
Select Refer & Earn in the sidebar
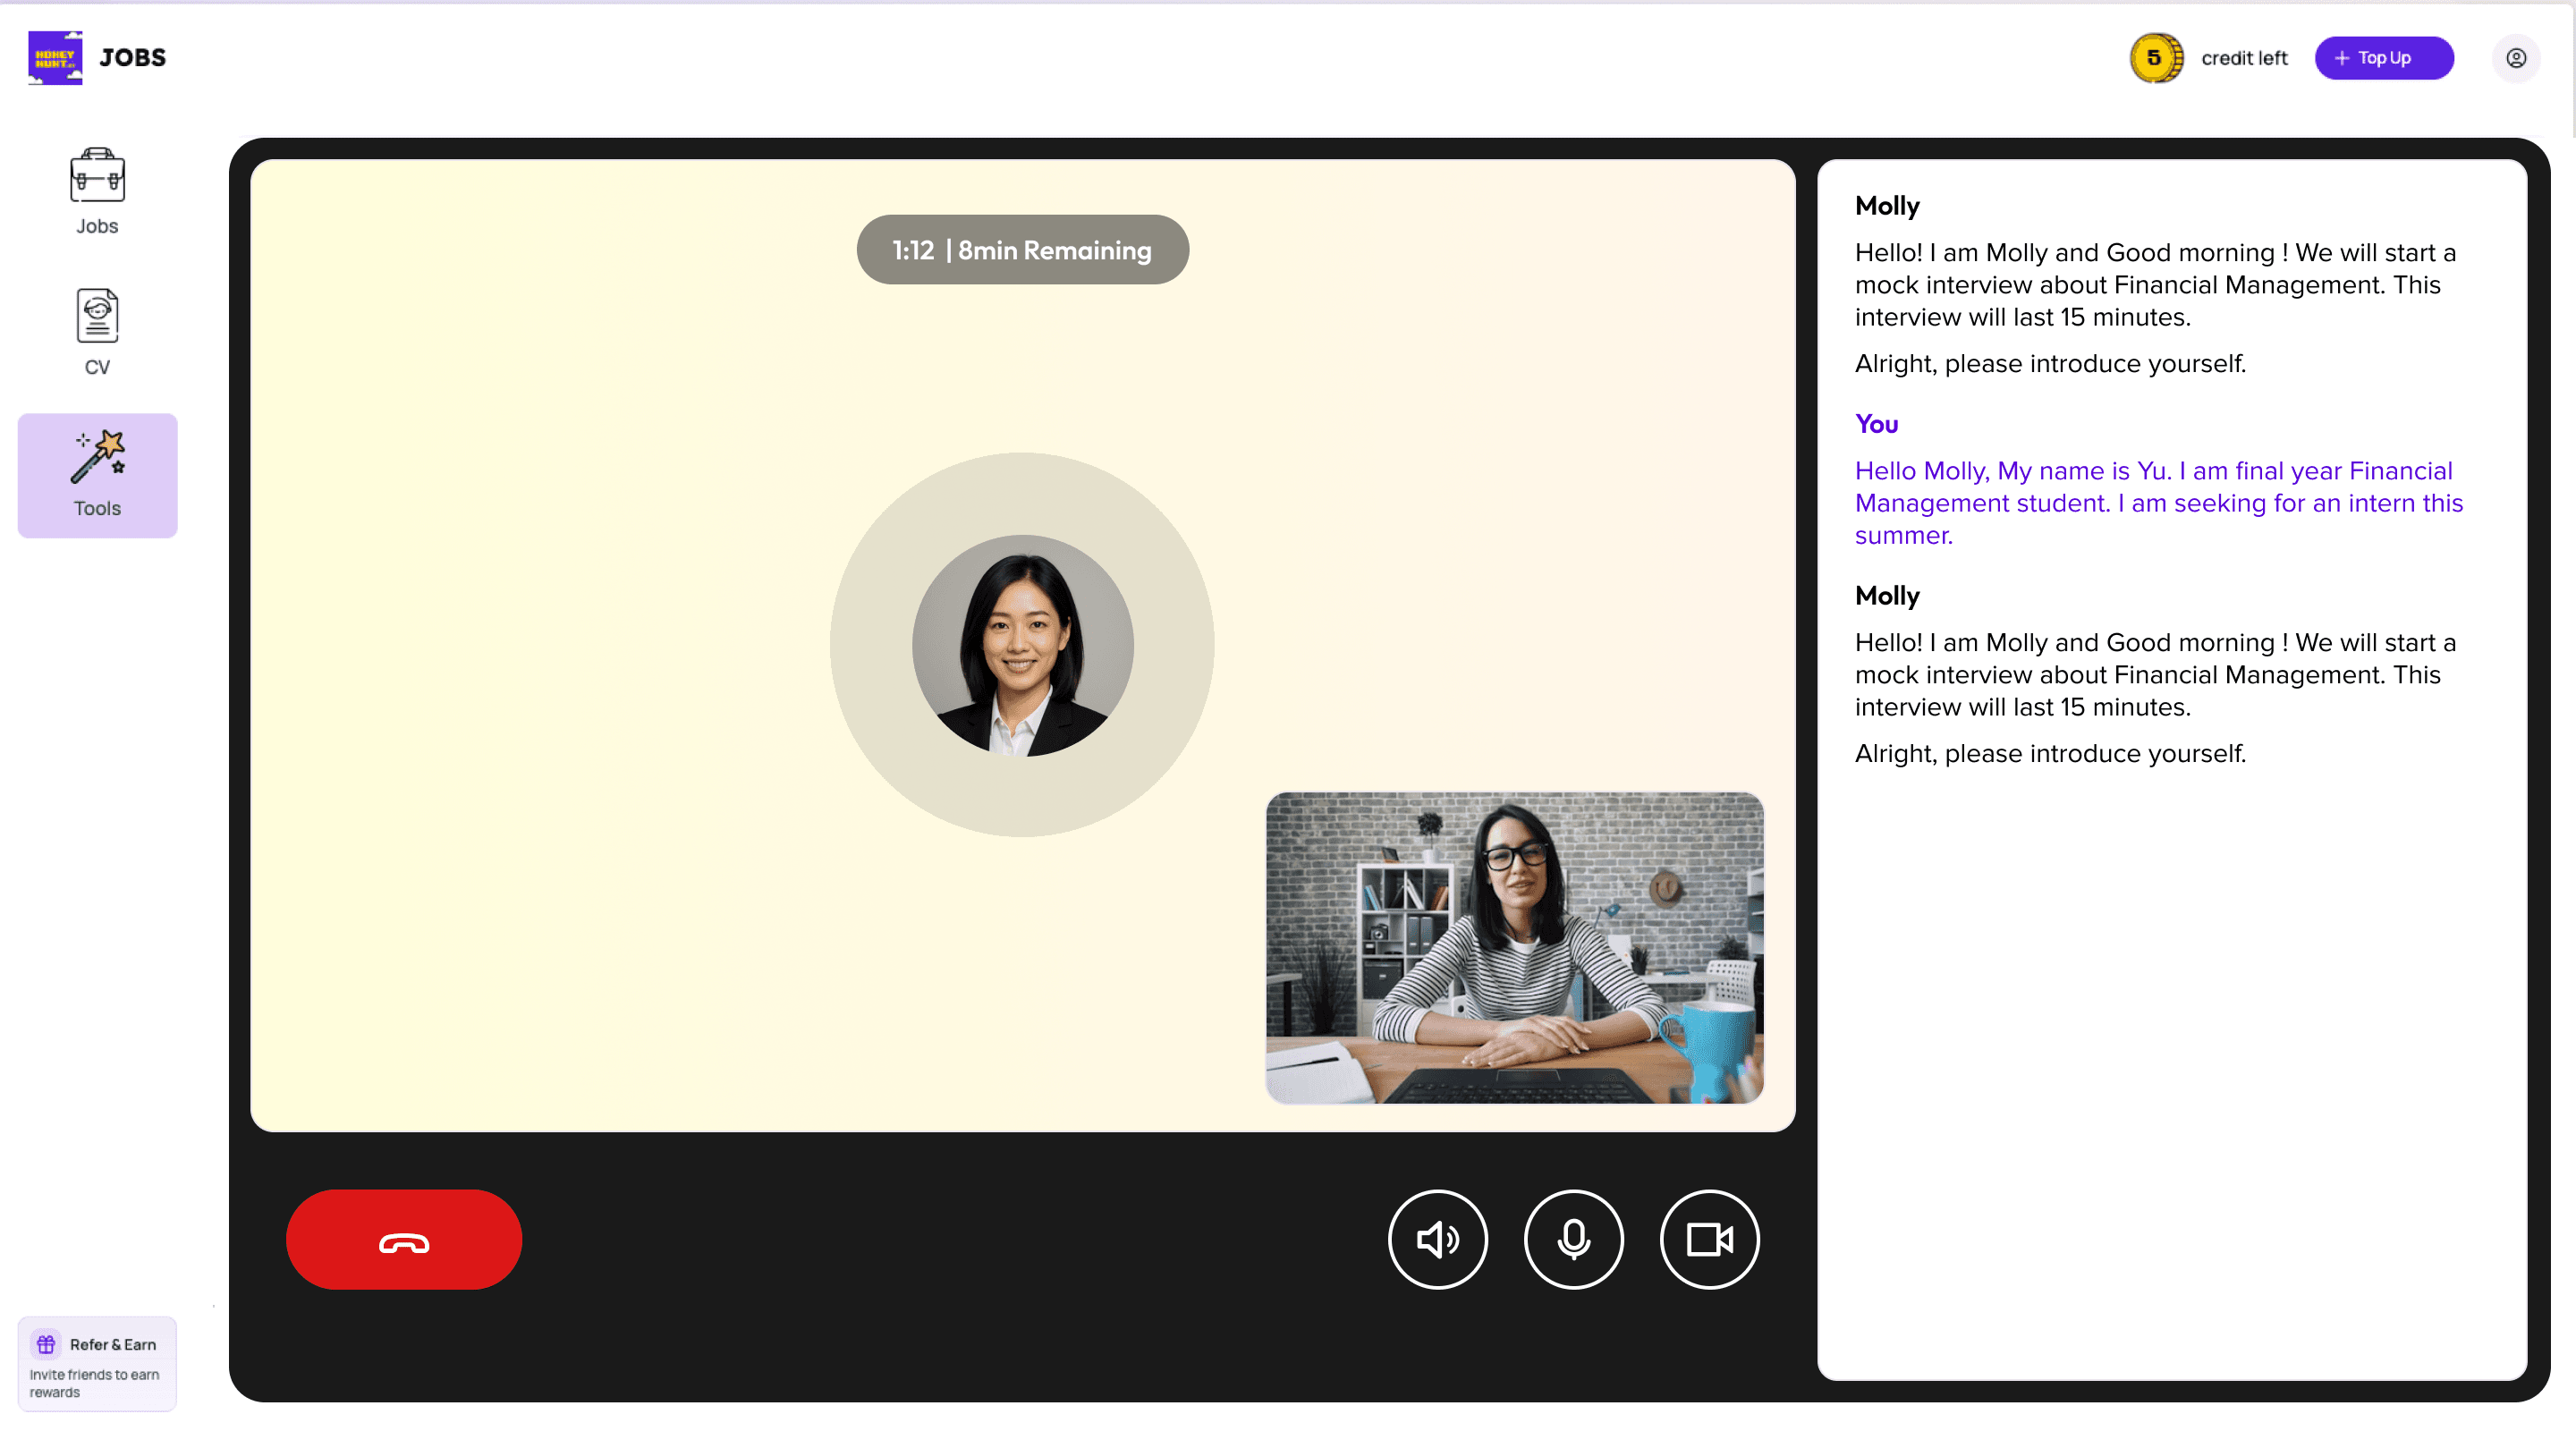(x=97, y=1363)
